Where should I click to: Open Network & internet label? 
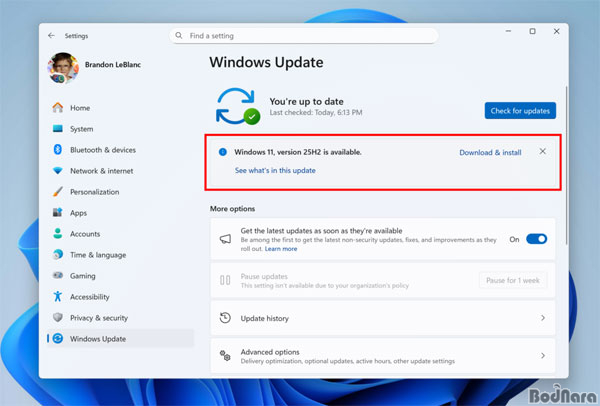[x=102, y=171]
